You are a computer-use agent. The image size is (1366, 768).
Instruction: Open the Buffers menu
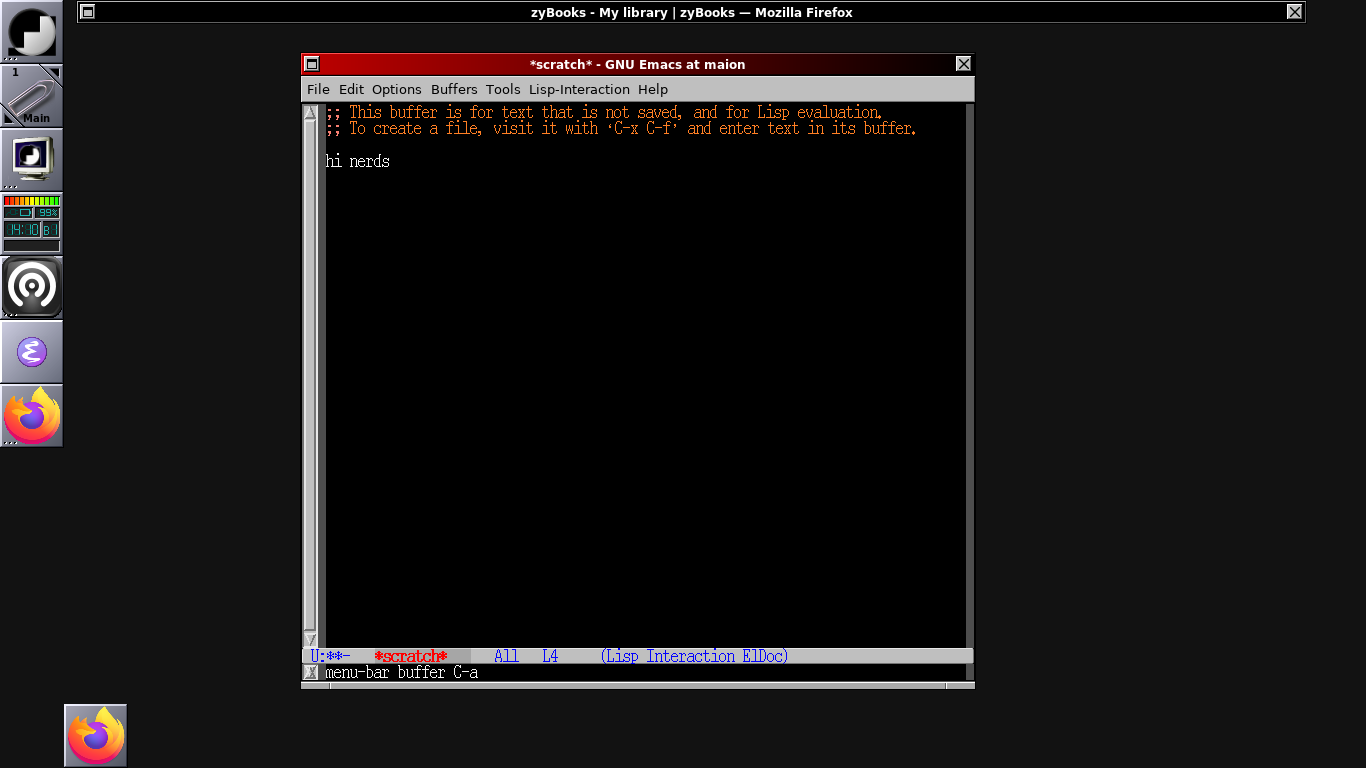click(454, 89)
